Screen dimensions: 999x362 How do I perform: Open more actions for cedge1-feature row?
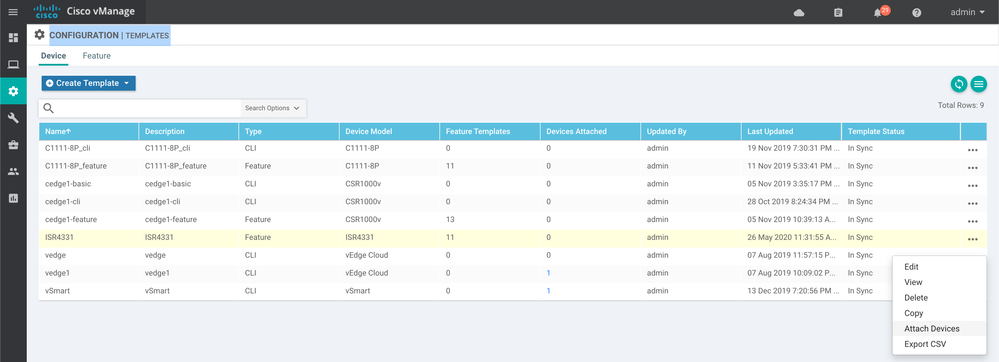972,221
